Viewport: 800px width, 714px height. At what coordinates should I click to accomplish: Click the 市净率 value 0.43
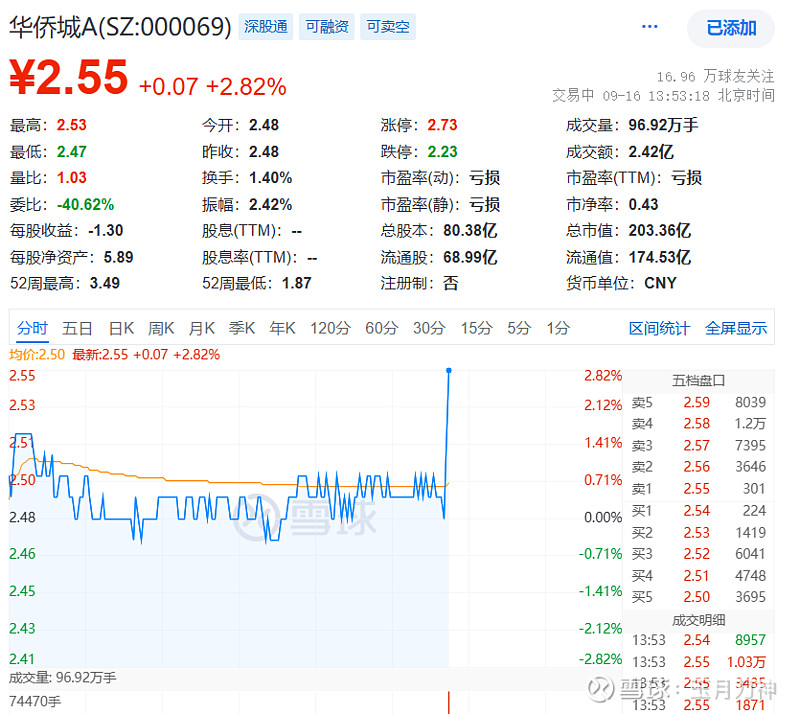click(x=643, y=205)
